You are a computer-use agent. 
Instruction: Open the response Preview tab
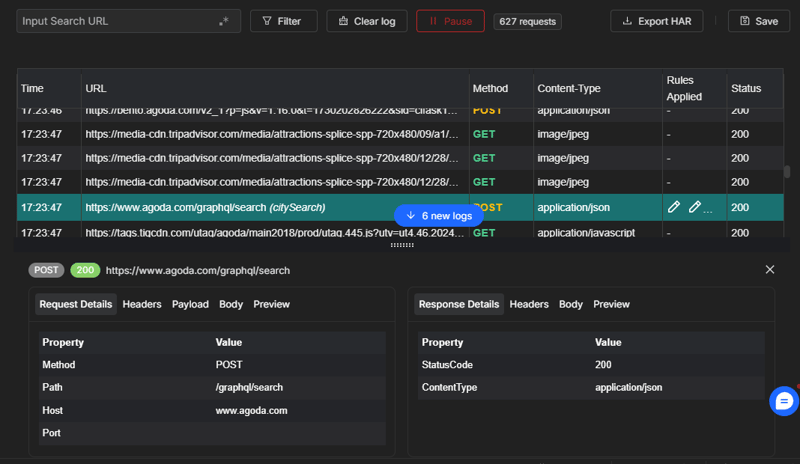click(x=611, y=304)
